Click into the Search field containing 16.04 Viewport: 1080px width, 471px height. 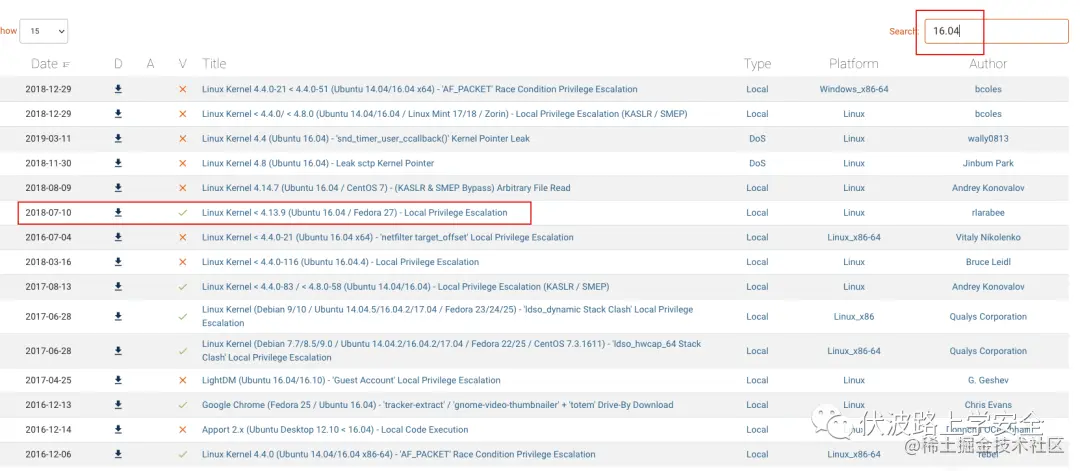[x=996, y=31]
